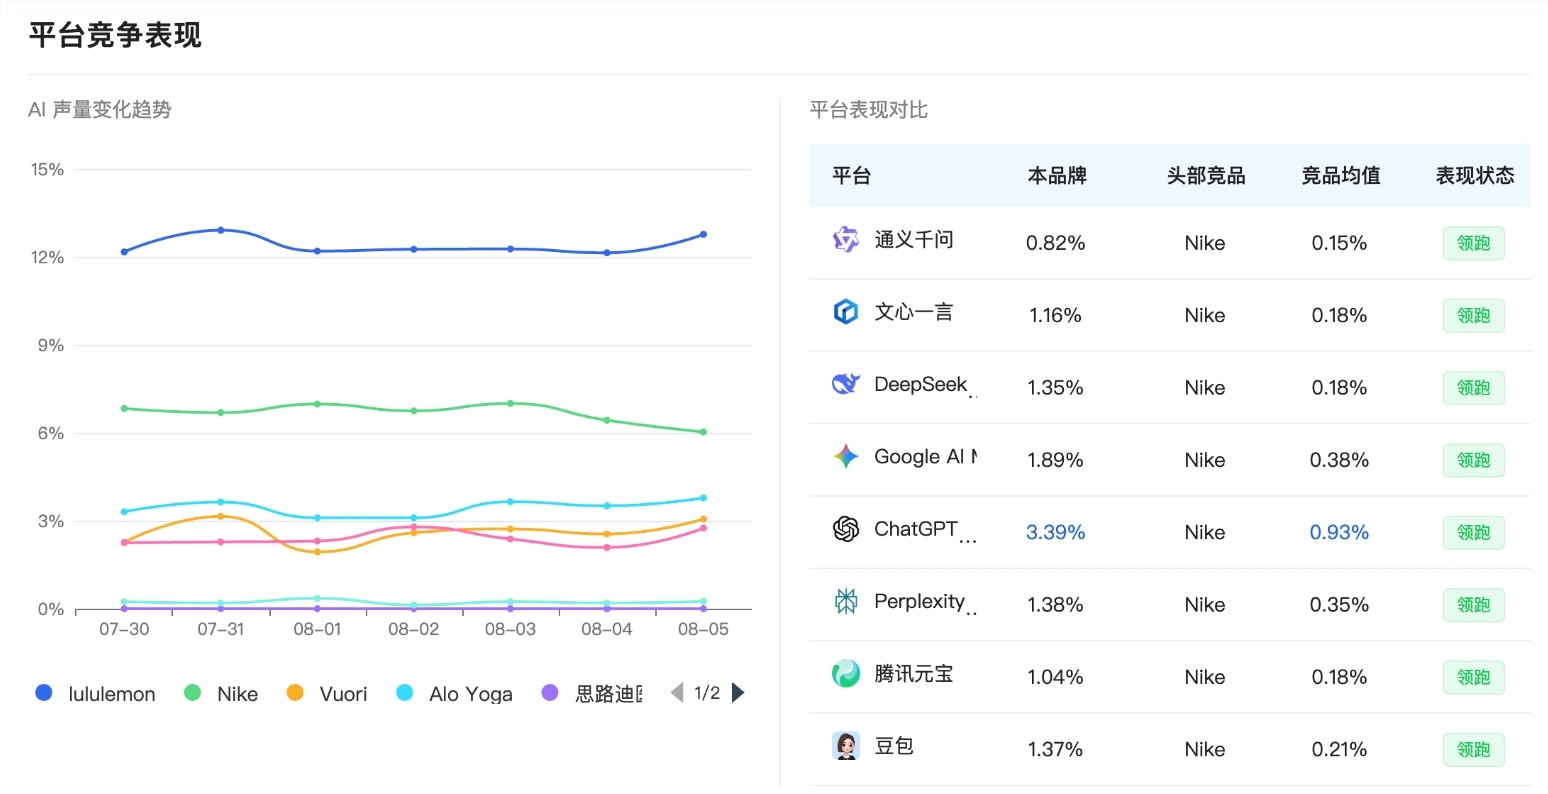Click the 豆包 avatar icon

pyautogui.click(x=846, y=746)
